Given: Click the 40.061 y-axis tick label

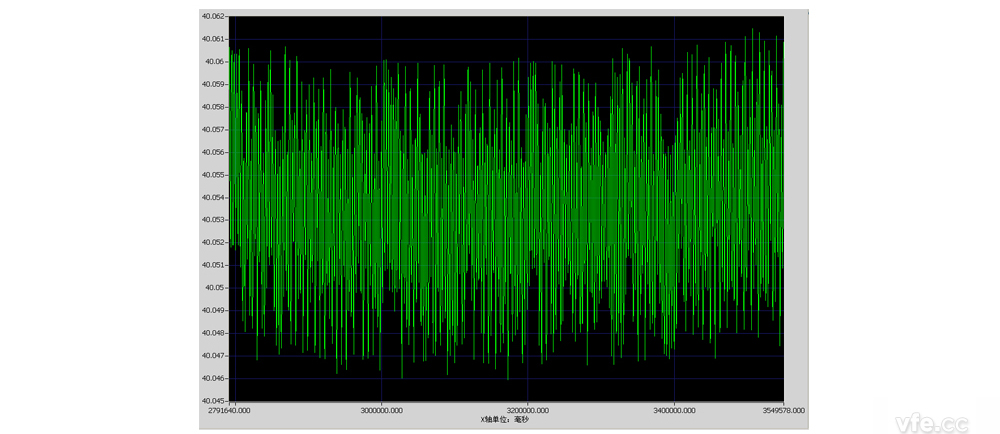Looking at the screenshot, I should 214,39.
